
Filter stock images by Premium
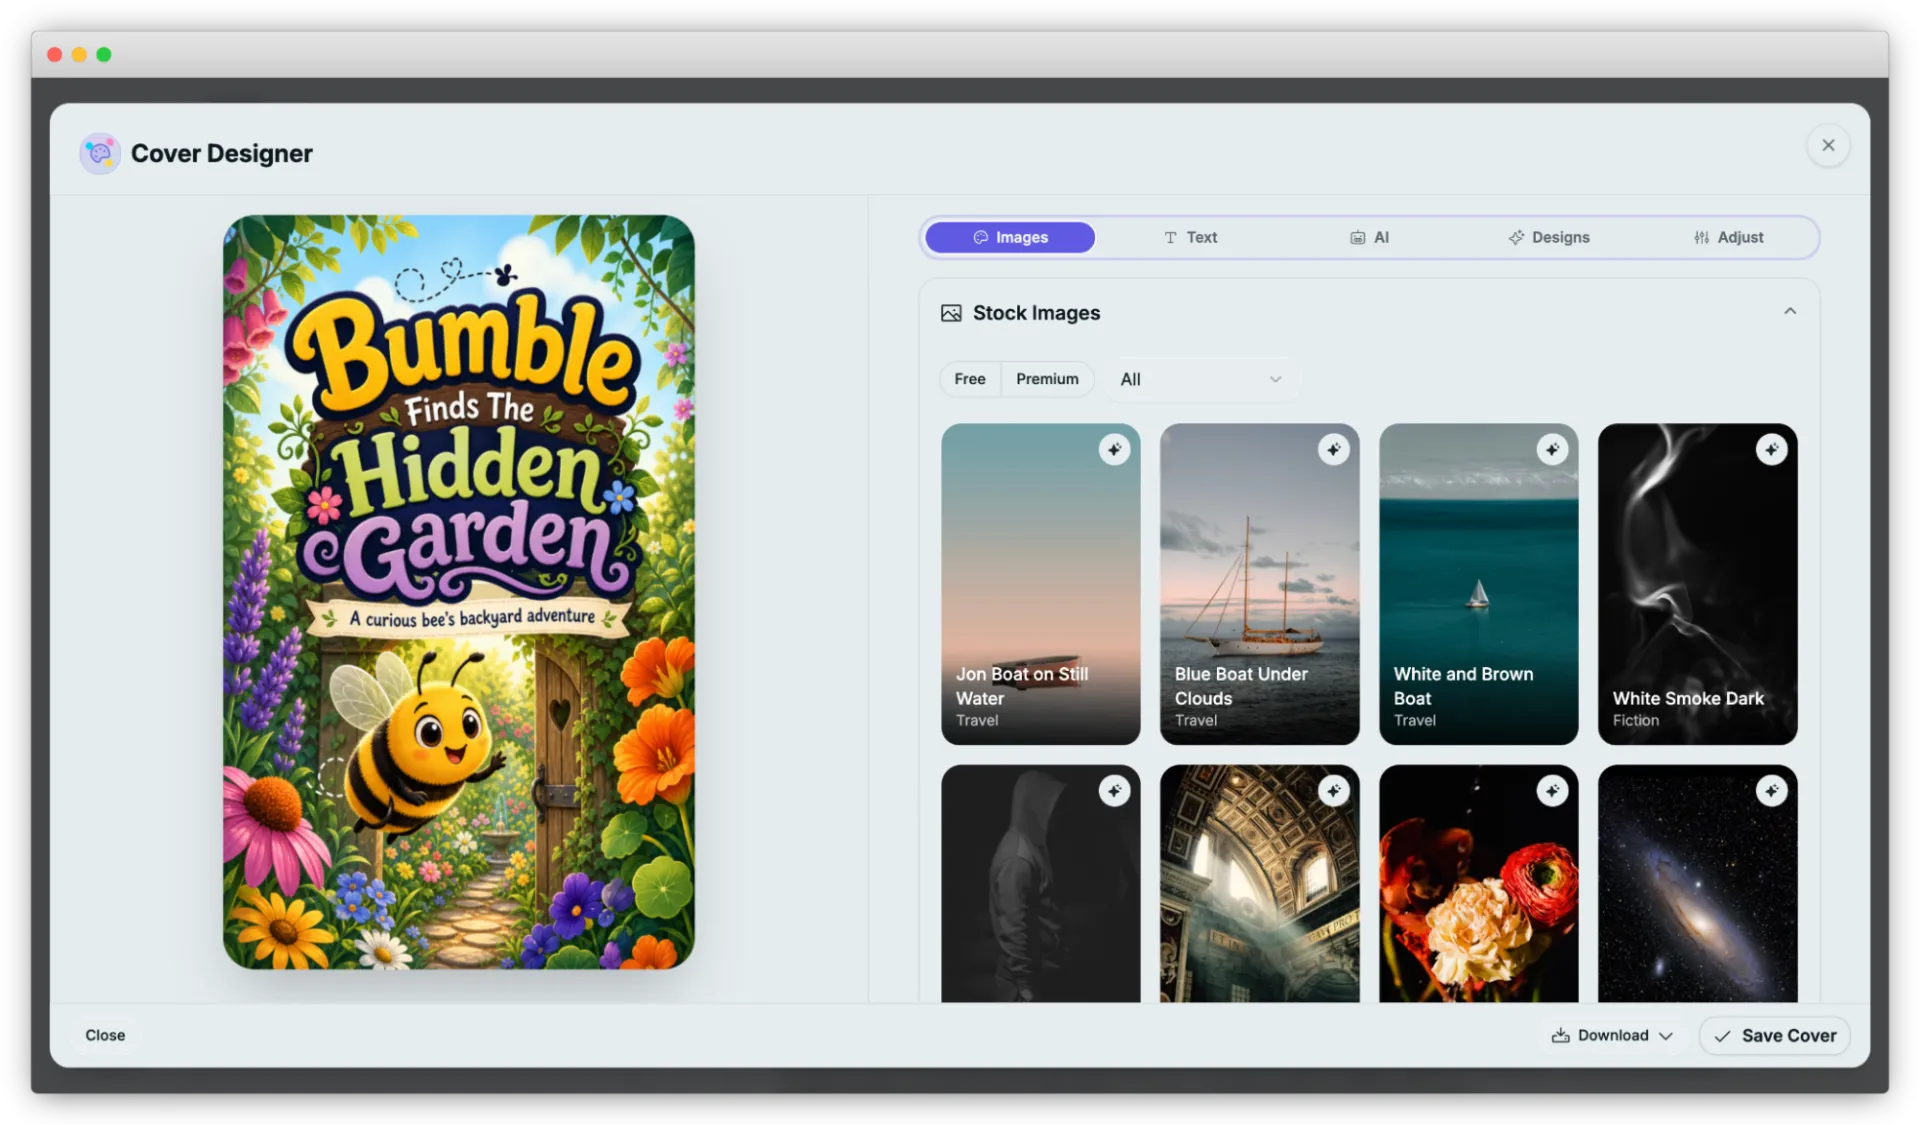1047,379
